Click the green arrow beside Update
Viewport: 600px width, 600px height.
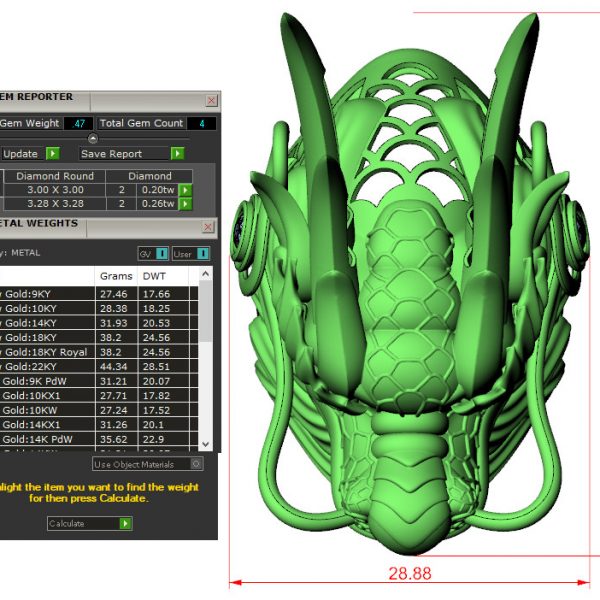pyautogui.click(x=53, y=154)
